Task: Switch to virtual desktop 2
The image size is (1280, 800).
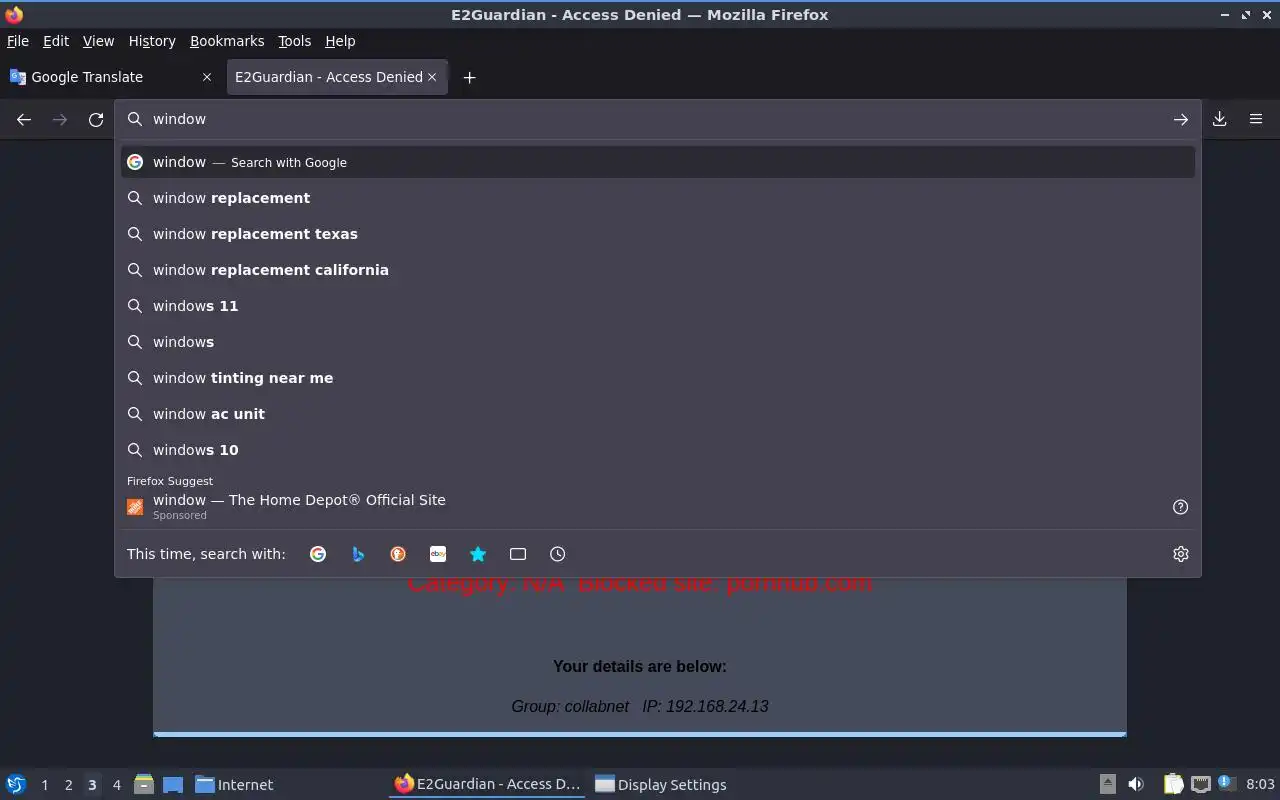Action: pyautogui.click(x=68, y=785)
